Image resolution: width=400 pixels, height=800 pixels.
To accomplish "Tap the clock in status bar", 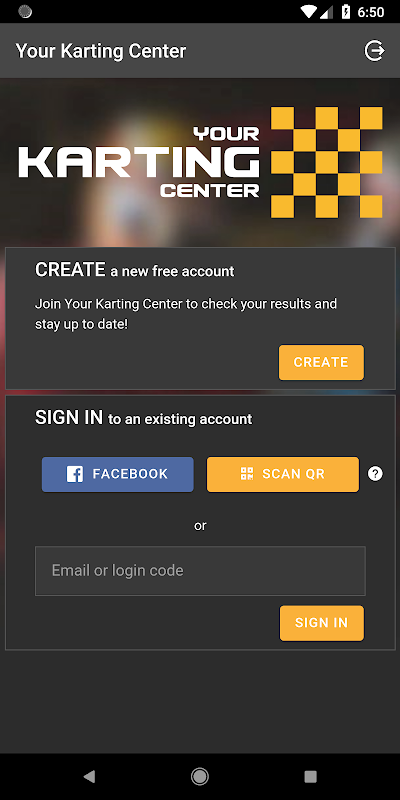I will point(371,12).
